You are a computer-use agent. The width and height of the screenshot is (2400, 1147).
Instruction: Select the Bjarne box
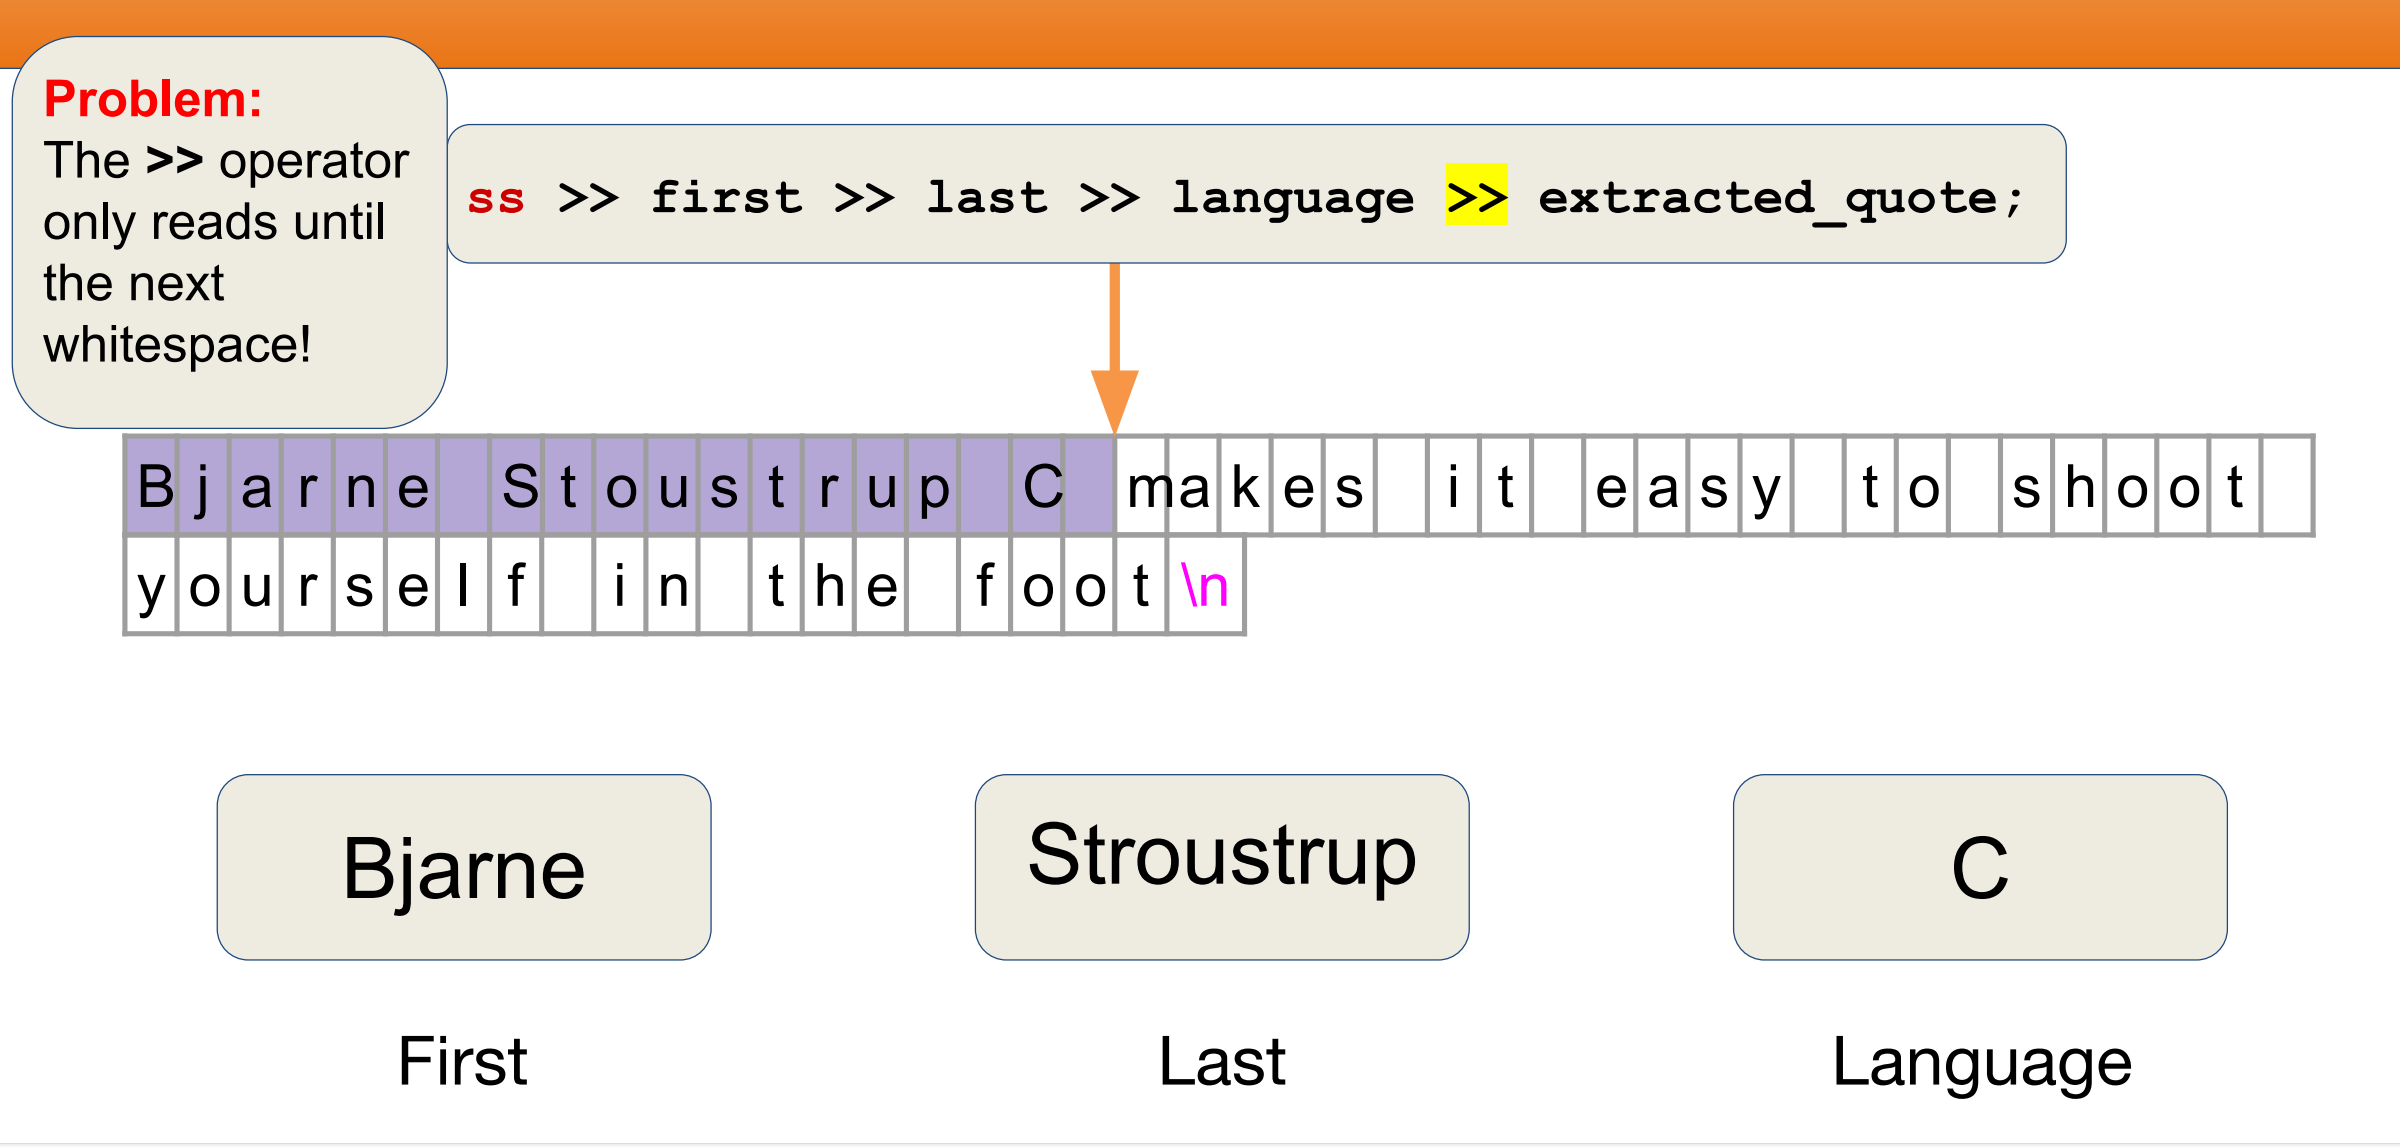coord(464,867)
